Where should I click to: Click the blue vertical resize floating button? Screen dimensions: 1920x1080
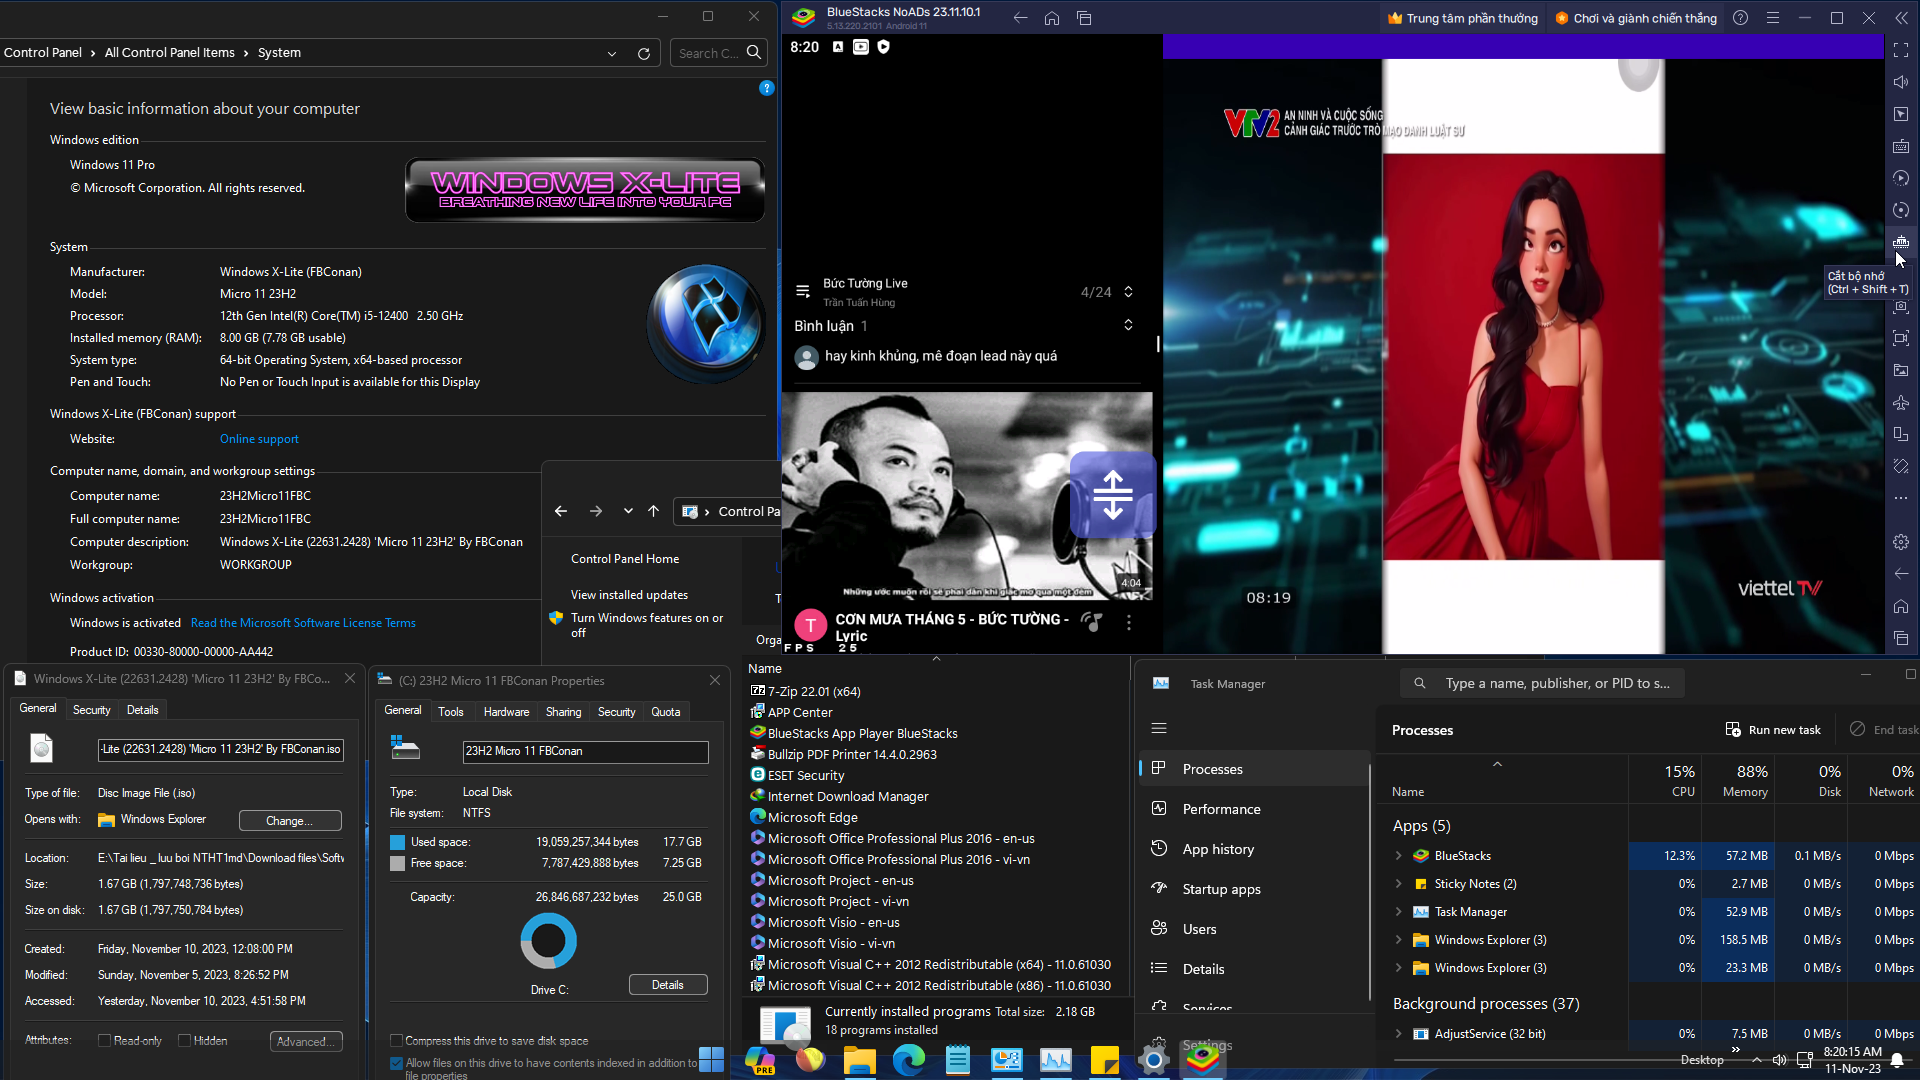[x=1113, y=494]
